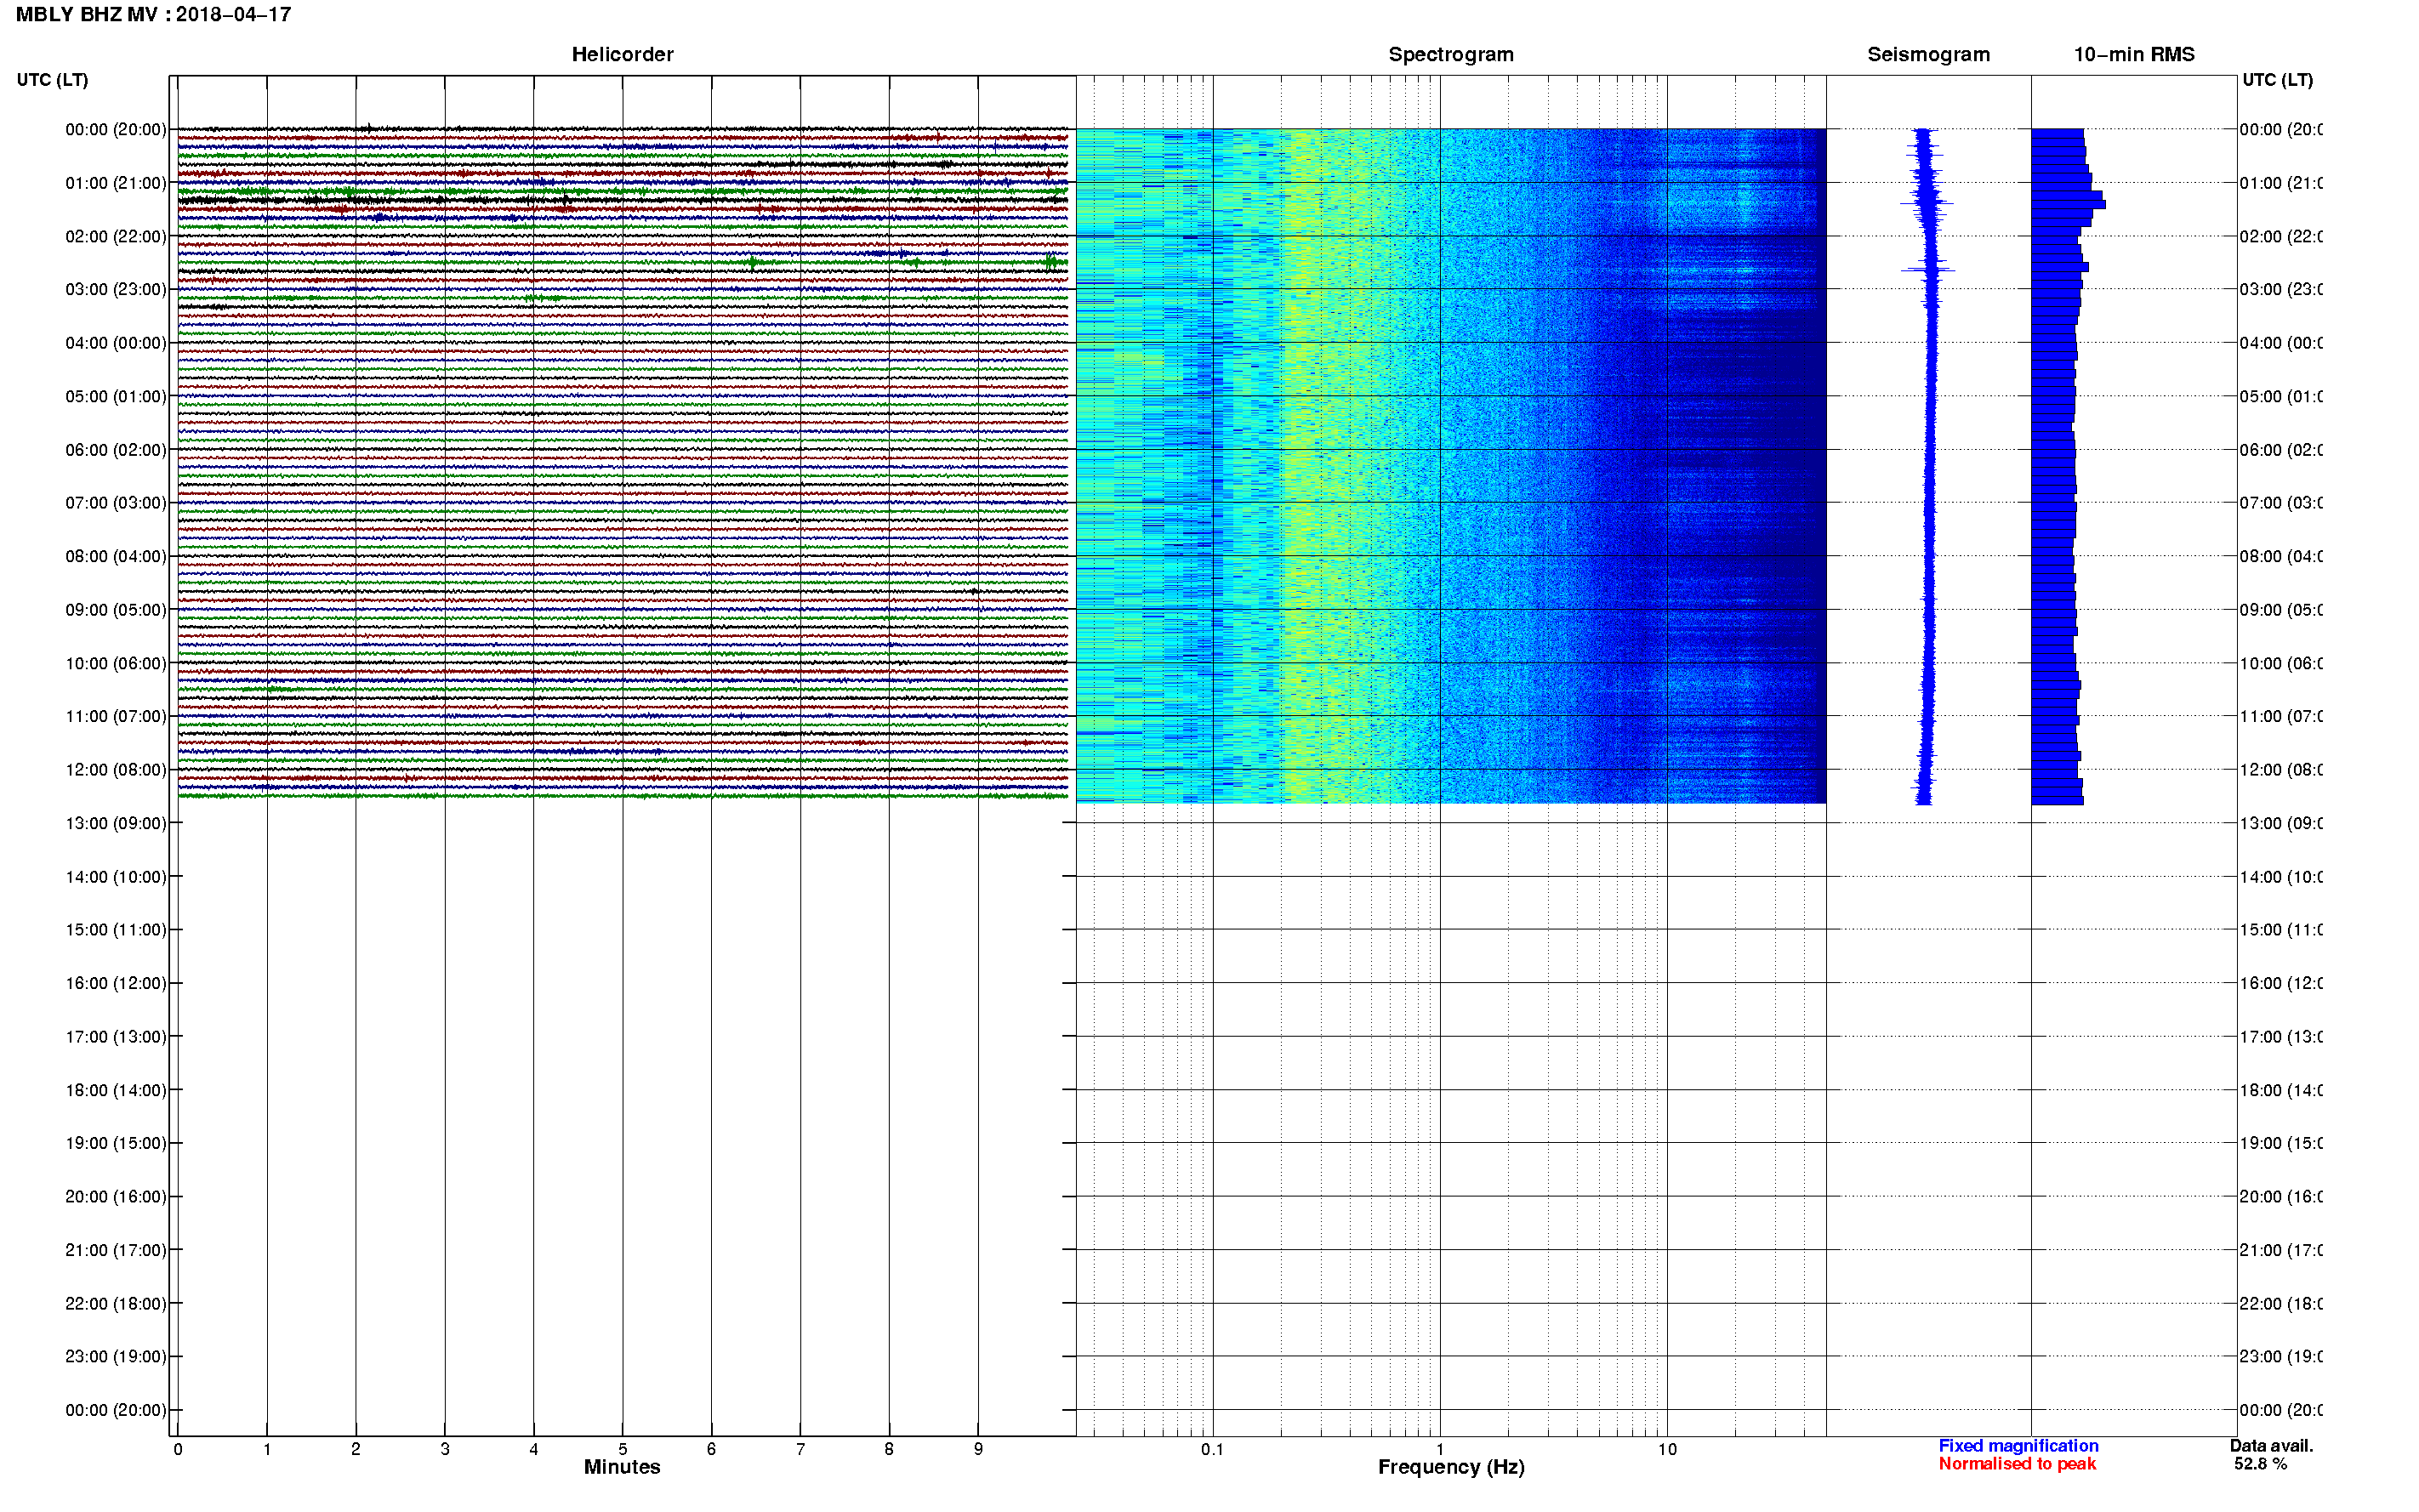Select tick '2' on the Minutes axis
The image size is (2419, 1512).
(356, 1449)
